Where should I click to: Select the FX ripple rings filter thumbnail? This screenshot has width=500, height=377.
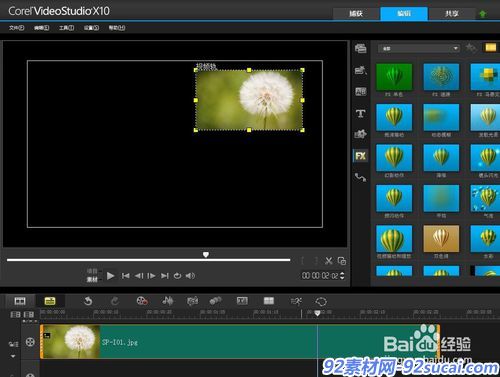pos(441,77)
